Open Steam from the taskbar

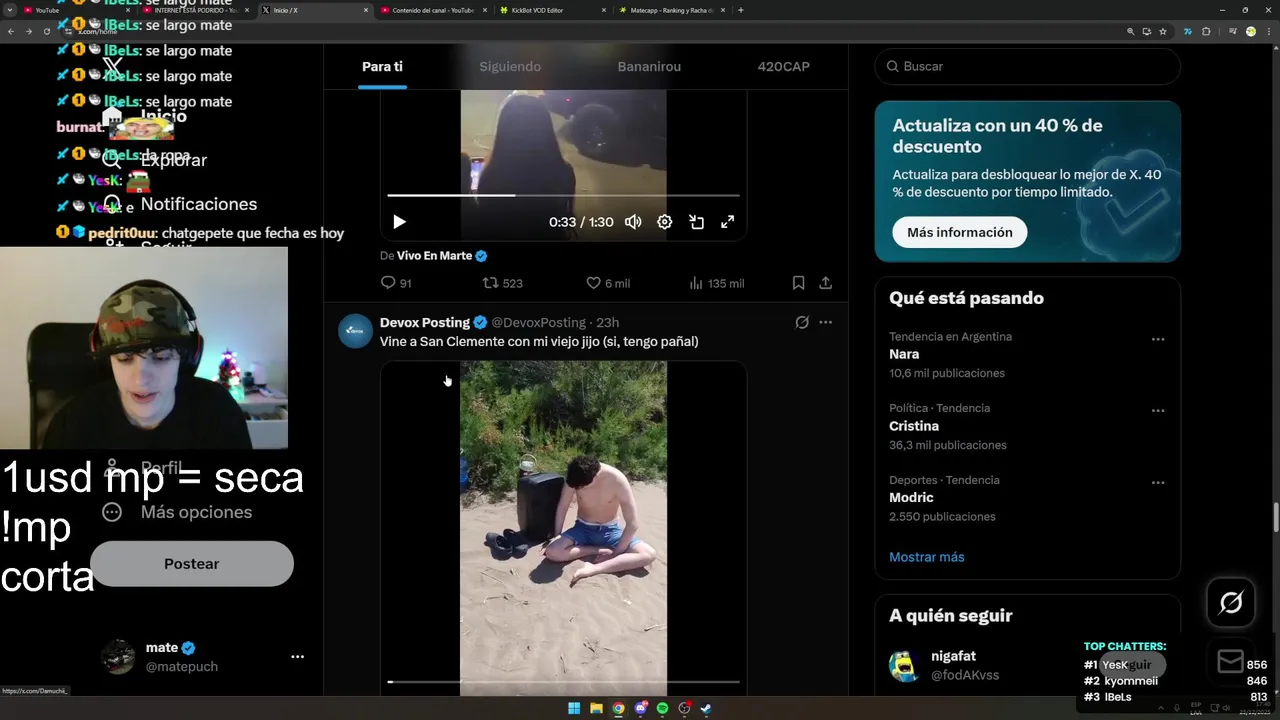tap(706, 709)
